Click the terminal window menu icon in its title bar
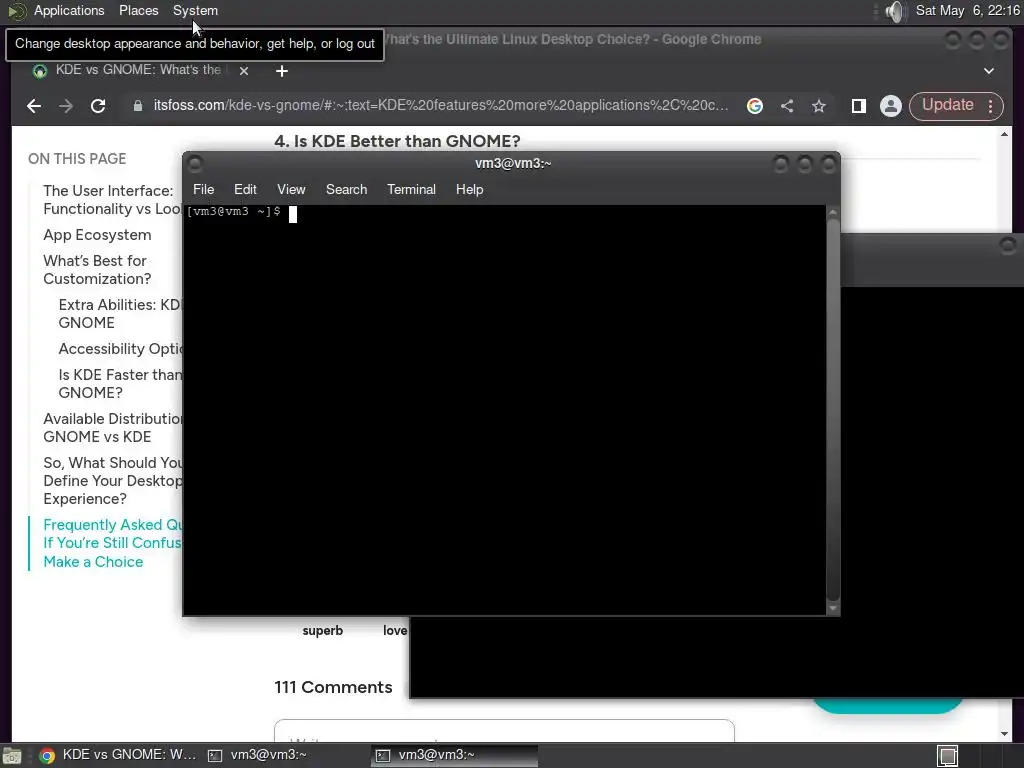The width and height of the screenshot is (1024, 768). click(195, 163)
